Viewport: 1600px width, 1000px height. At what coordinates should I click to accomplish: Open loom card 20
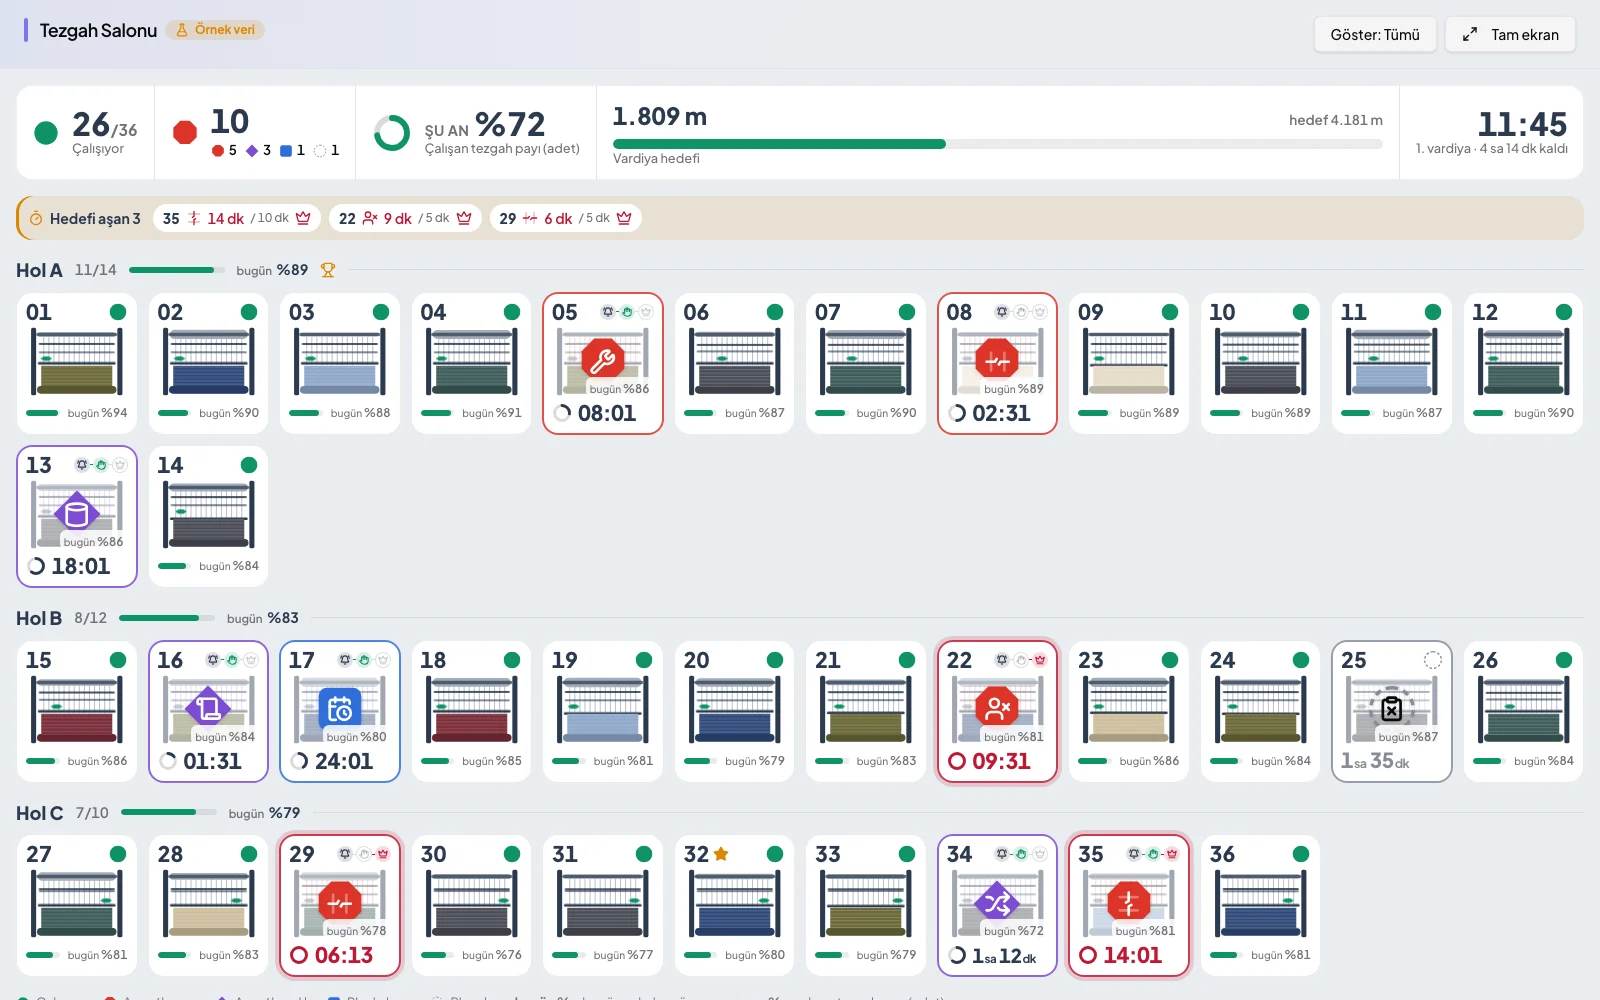point(734,711)
